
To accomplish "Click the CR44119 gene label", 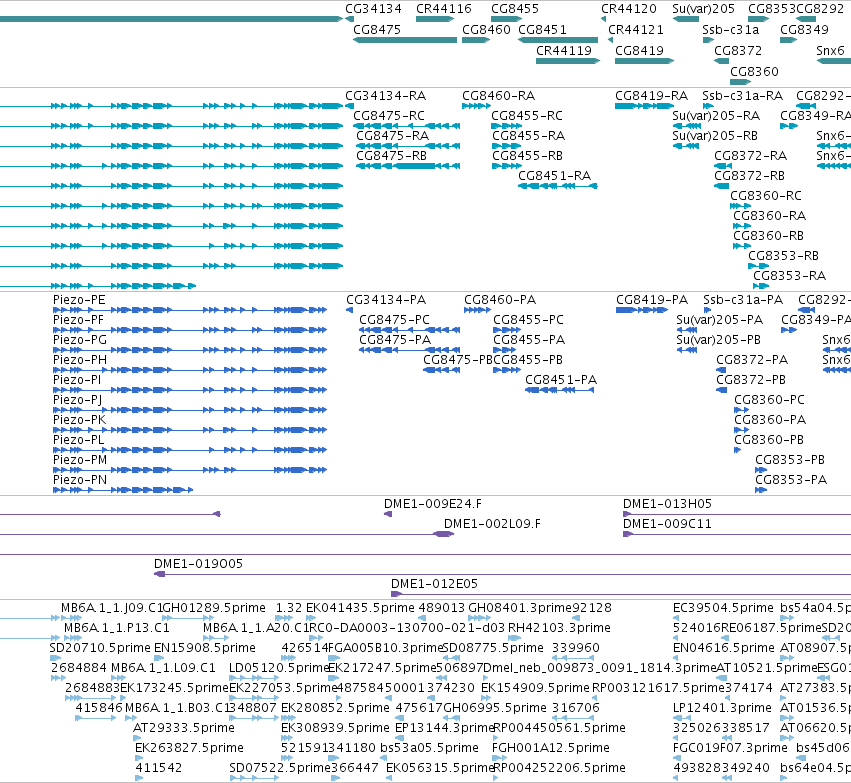I will coord(564,51).
